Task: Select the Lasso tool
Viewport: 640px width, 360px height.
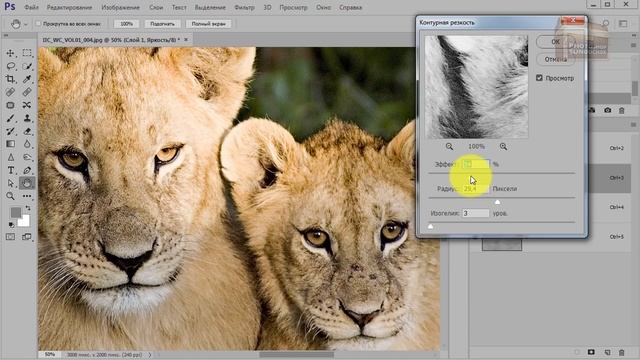Action: point(11,66)
